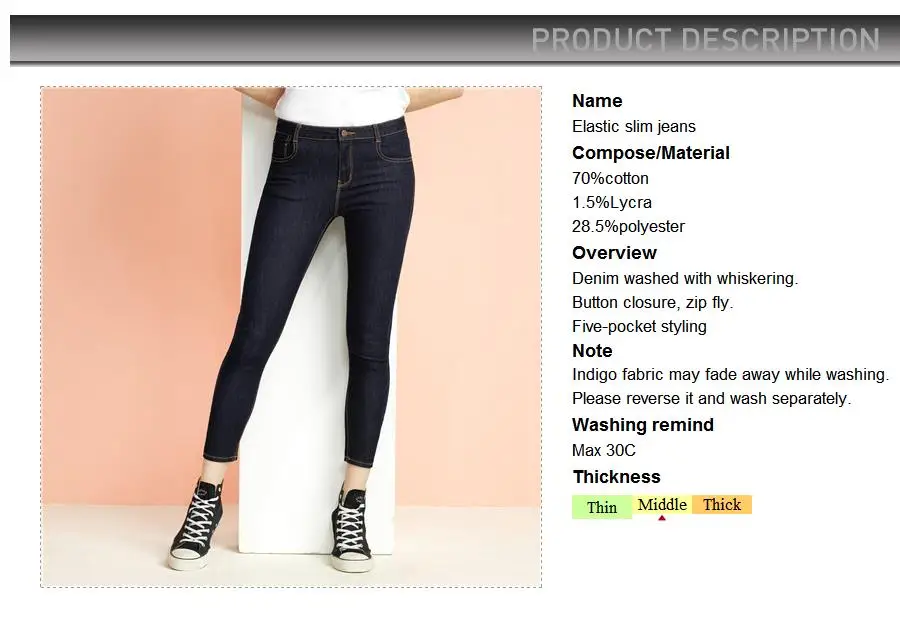Click the Name heading
Screen dimensions: 900x622
pyautogui.click(x=597, y=101)
